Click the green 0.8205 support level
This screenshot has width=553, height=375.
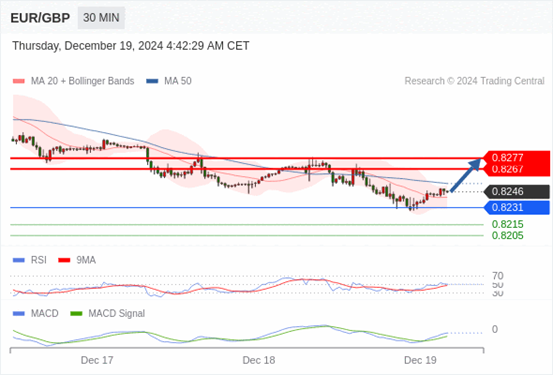pos(508,236)
